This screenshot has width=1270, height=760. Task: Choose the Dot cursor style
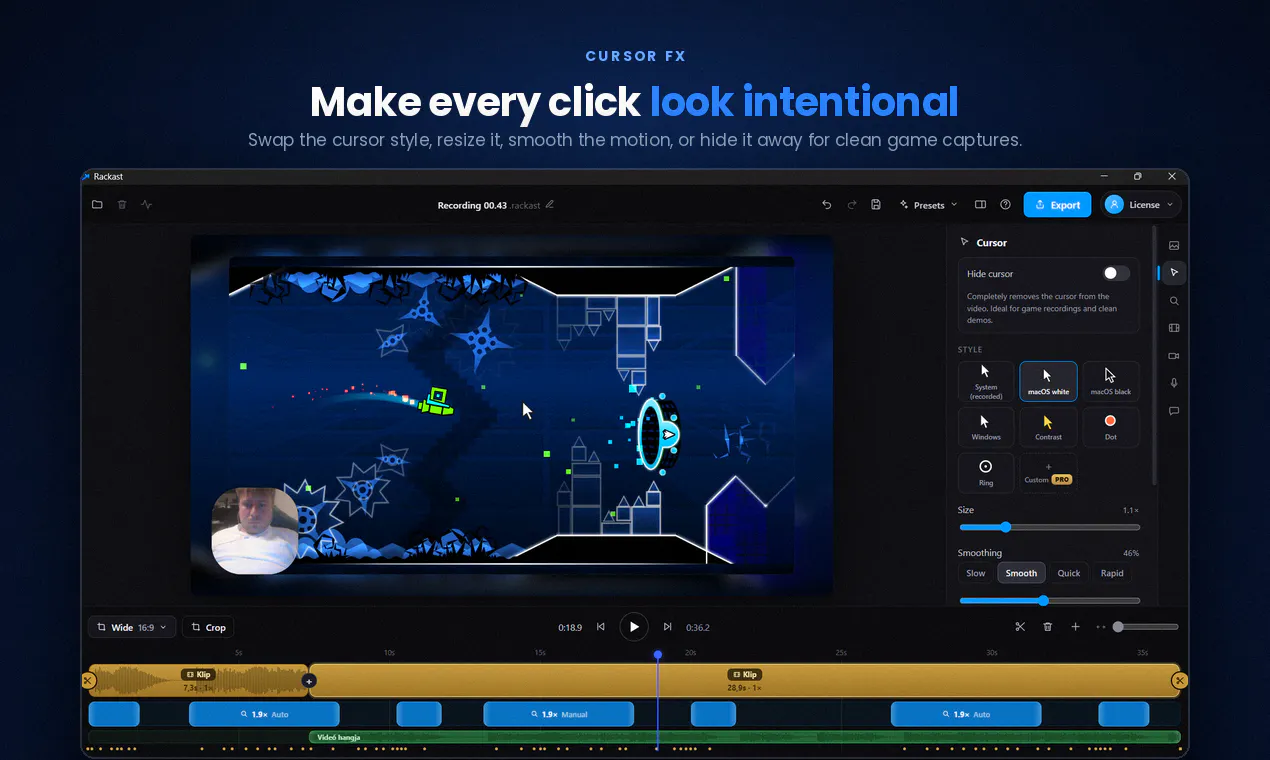(x=1110, y=427)
